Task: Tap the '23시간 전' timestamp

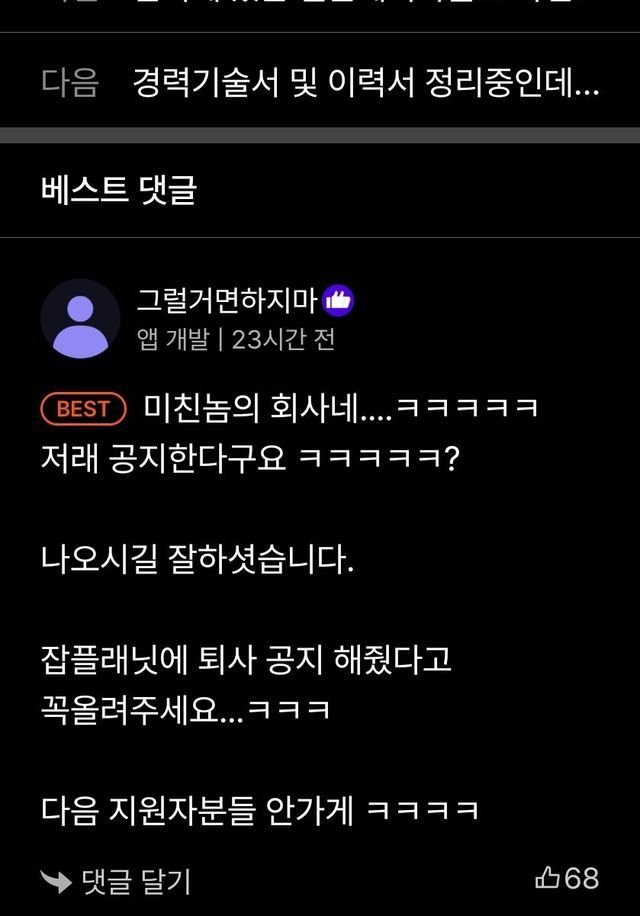Action: pyautogui.click(x=283, y=339)
